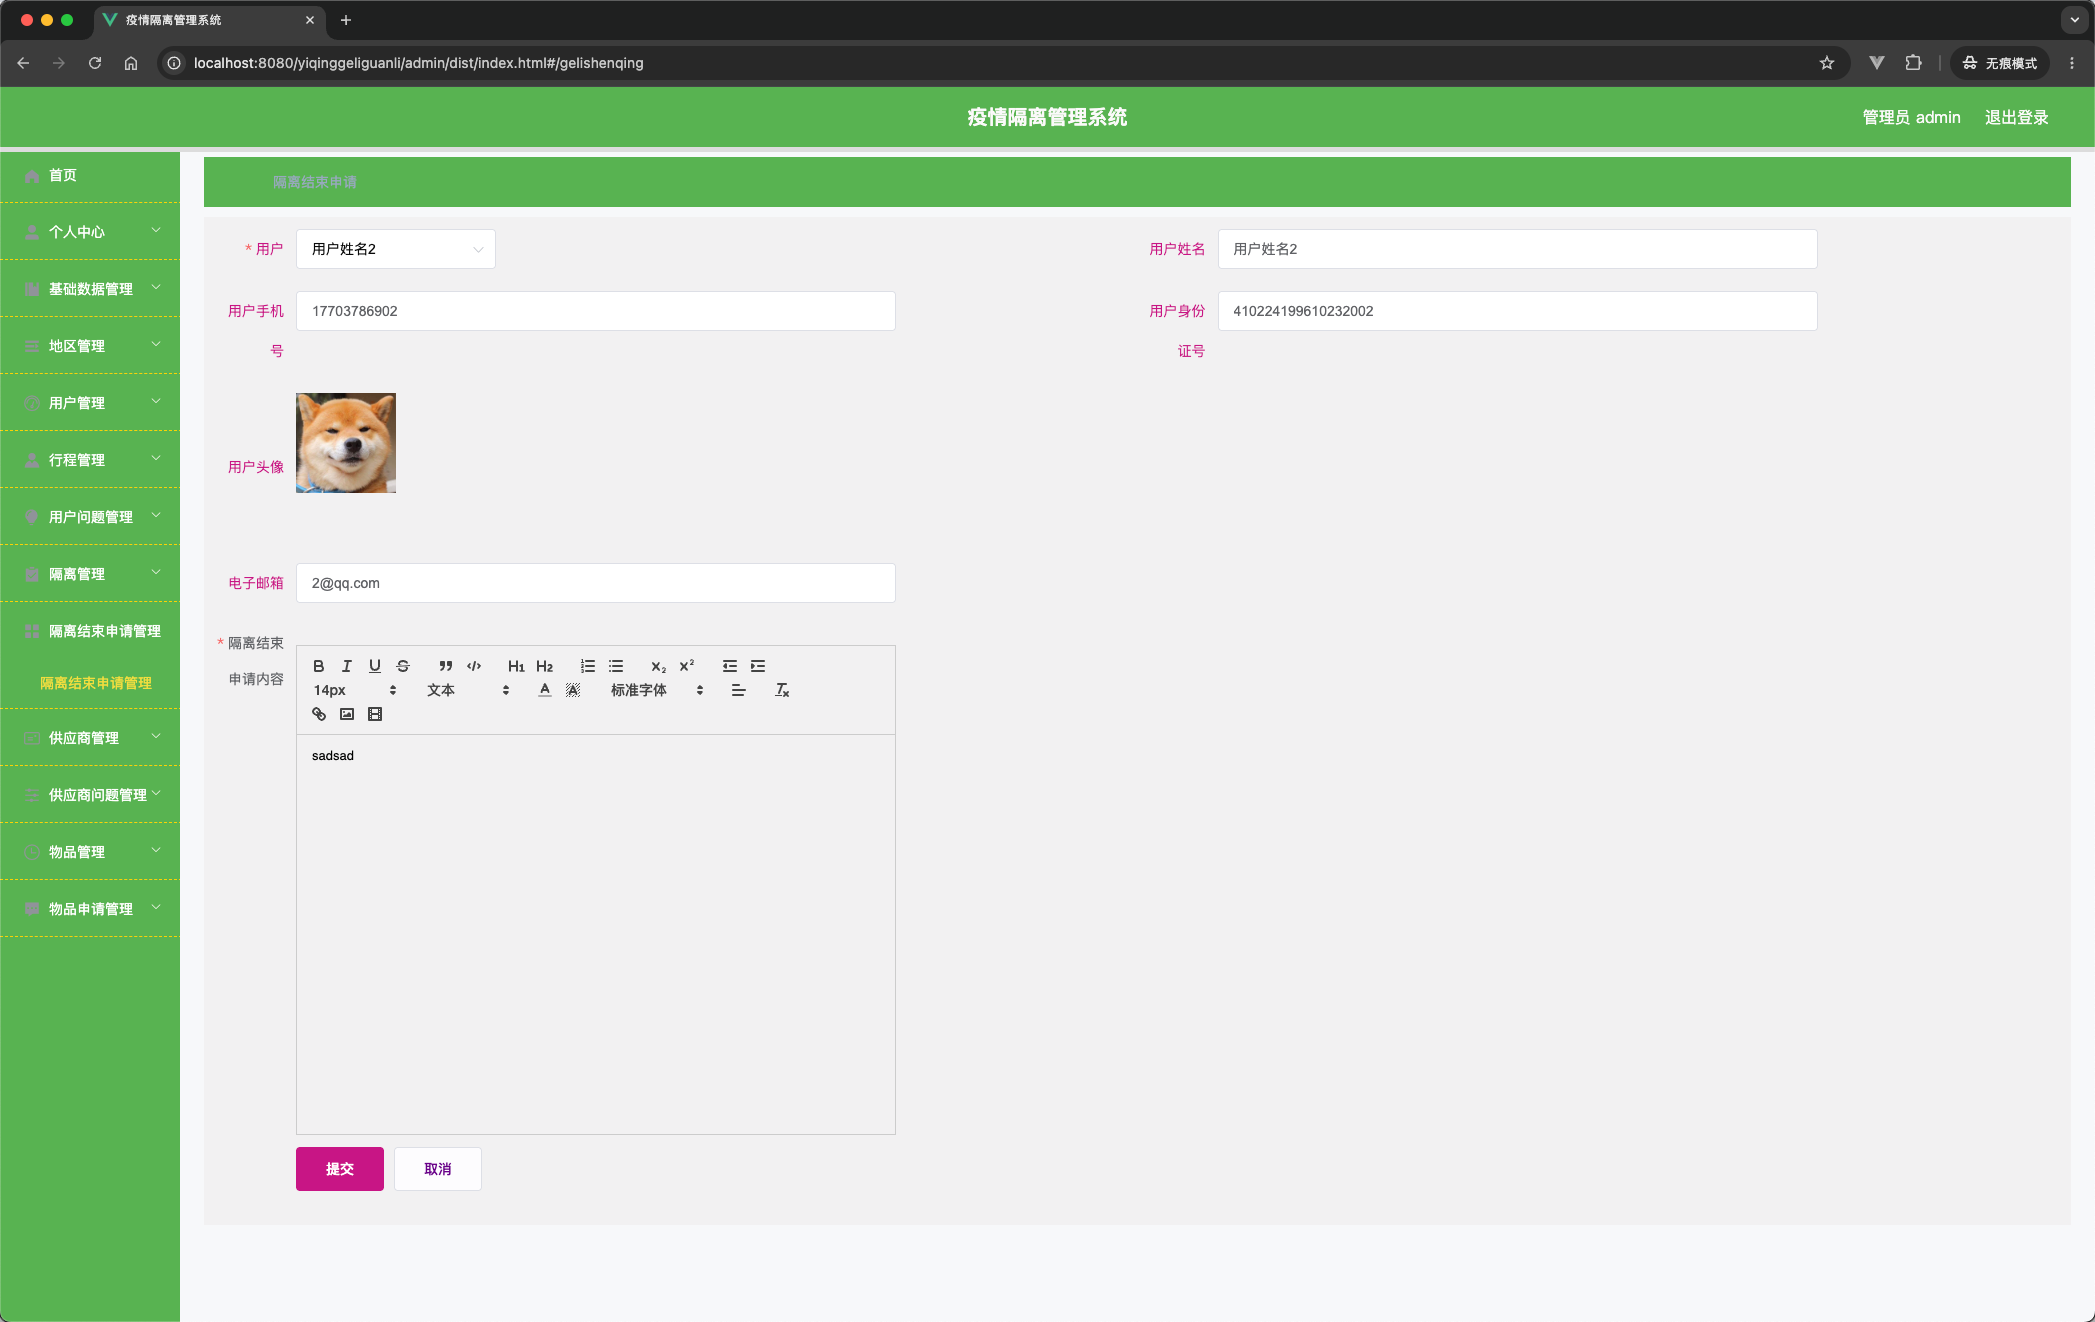
Task: Reload the page in browser
Action: pyautogui.click(x=95, y=63)
